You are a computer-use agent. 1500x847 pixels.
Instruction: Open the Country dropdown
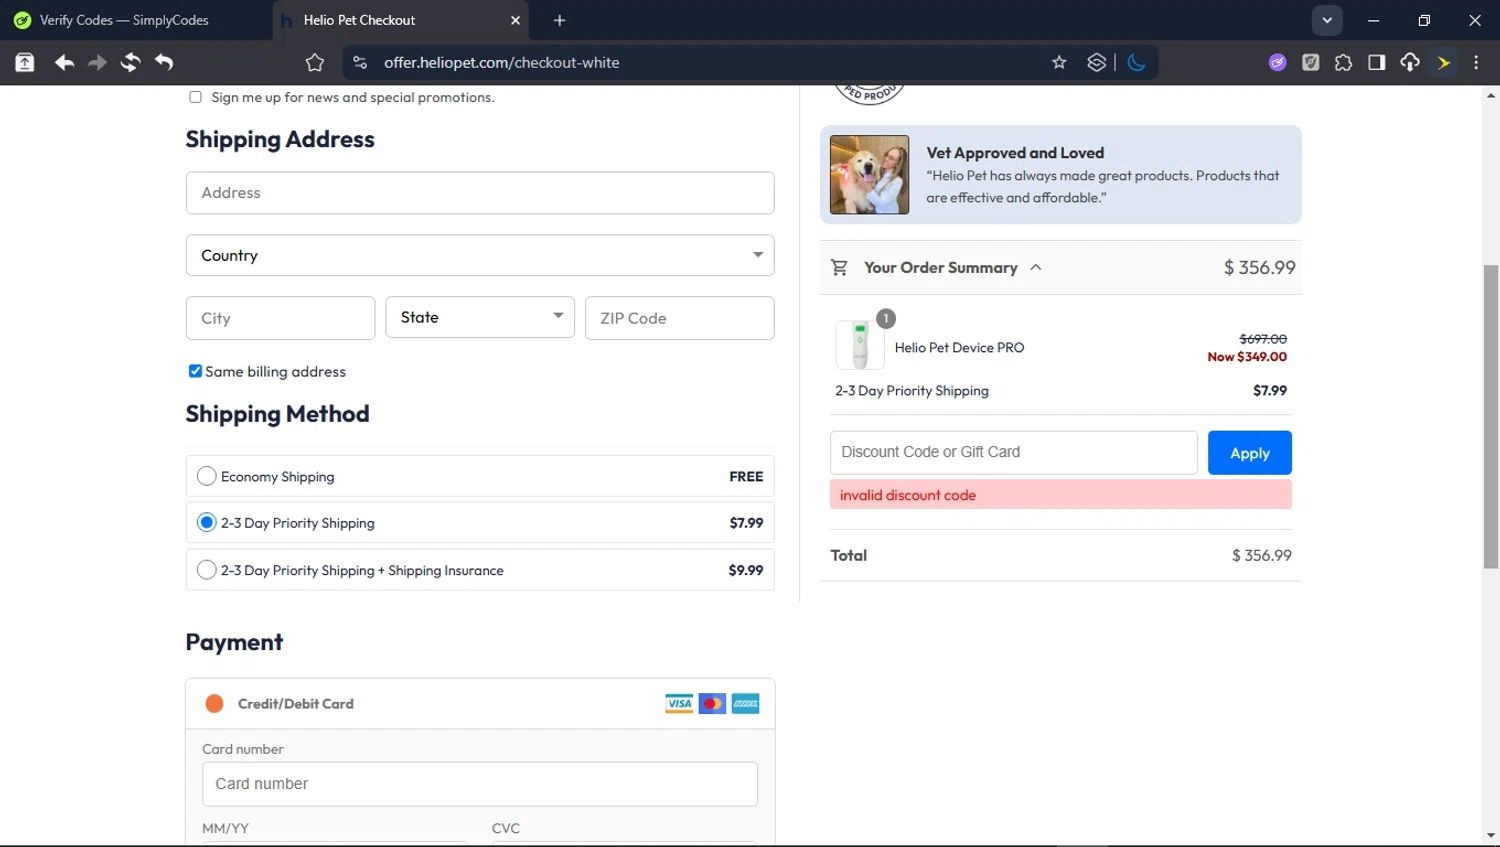click(x=480, y=255)
